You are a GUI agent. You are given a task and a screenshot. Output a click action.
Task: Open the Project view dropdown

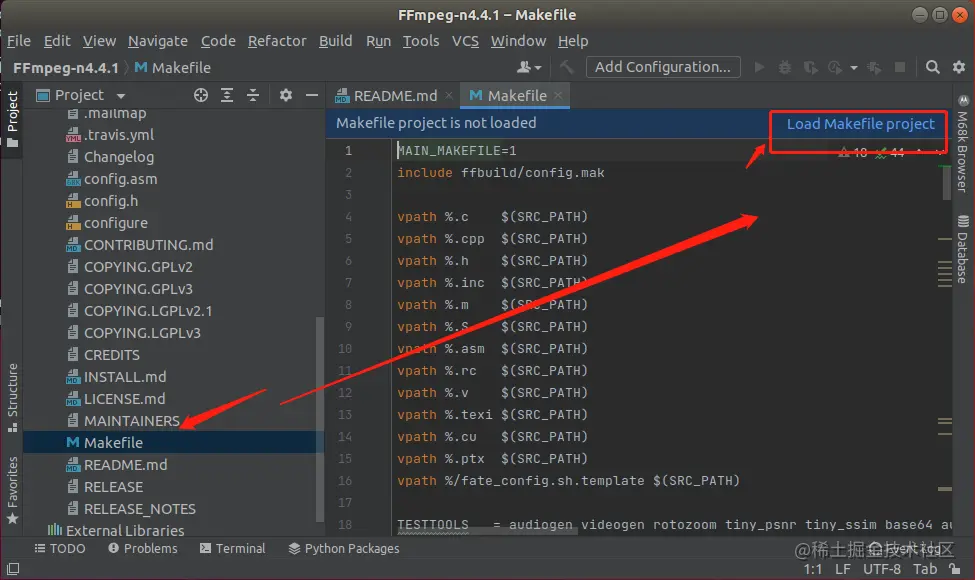pos(121,96)
